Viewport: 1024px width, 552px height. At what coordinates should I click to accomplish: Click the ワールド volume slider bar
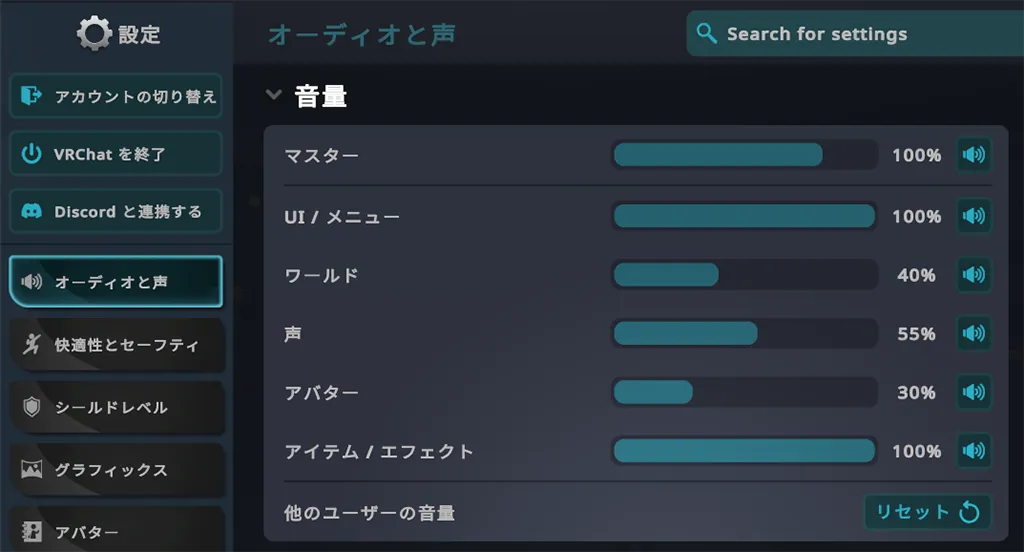click(744, 274)
